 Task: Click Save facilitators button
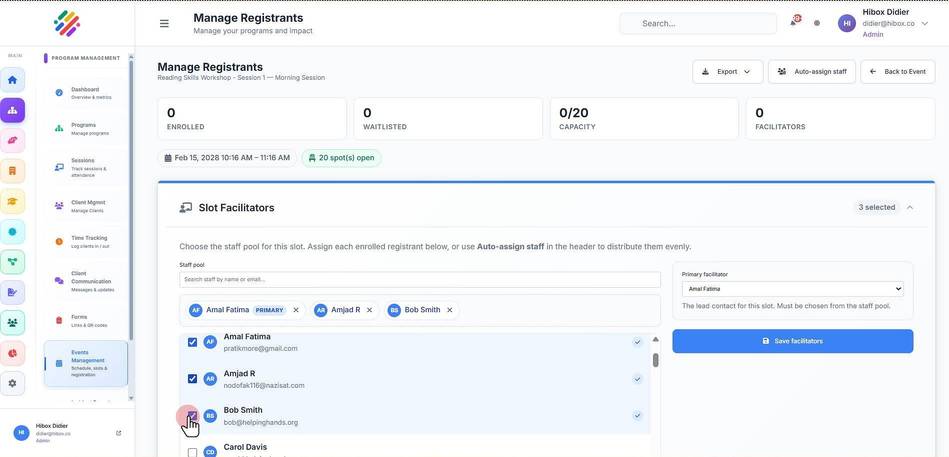pos(793,341)
